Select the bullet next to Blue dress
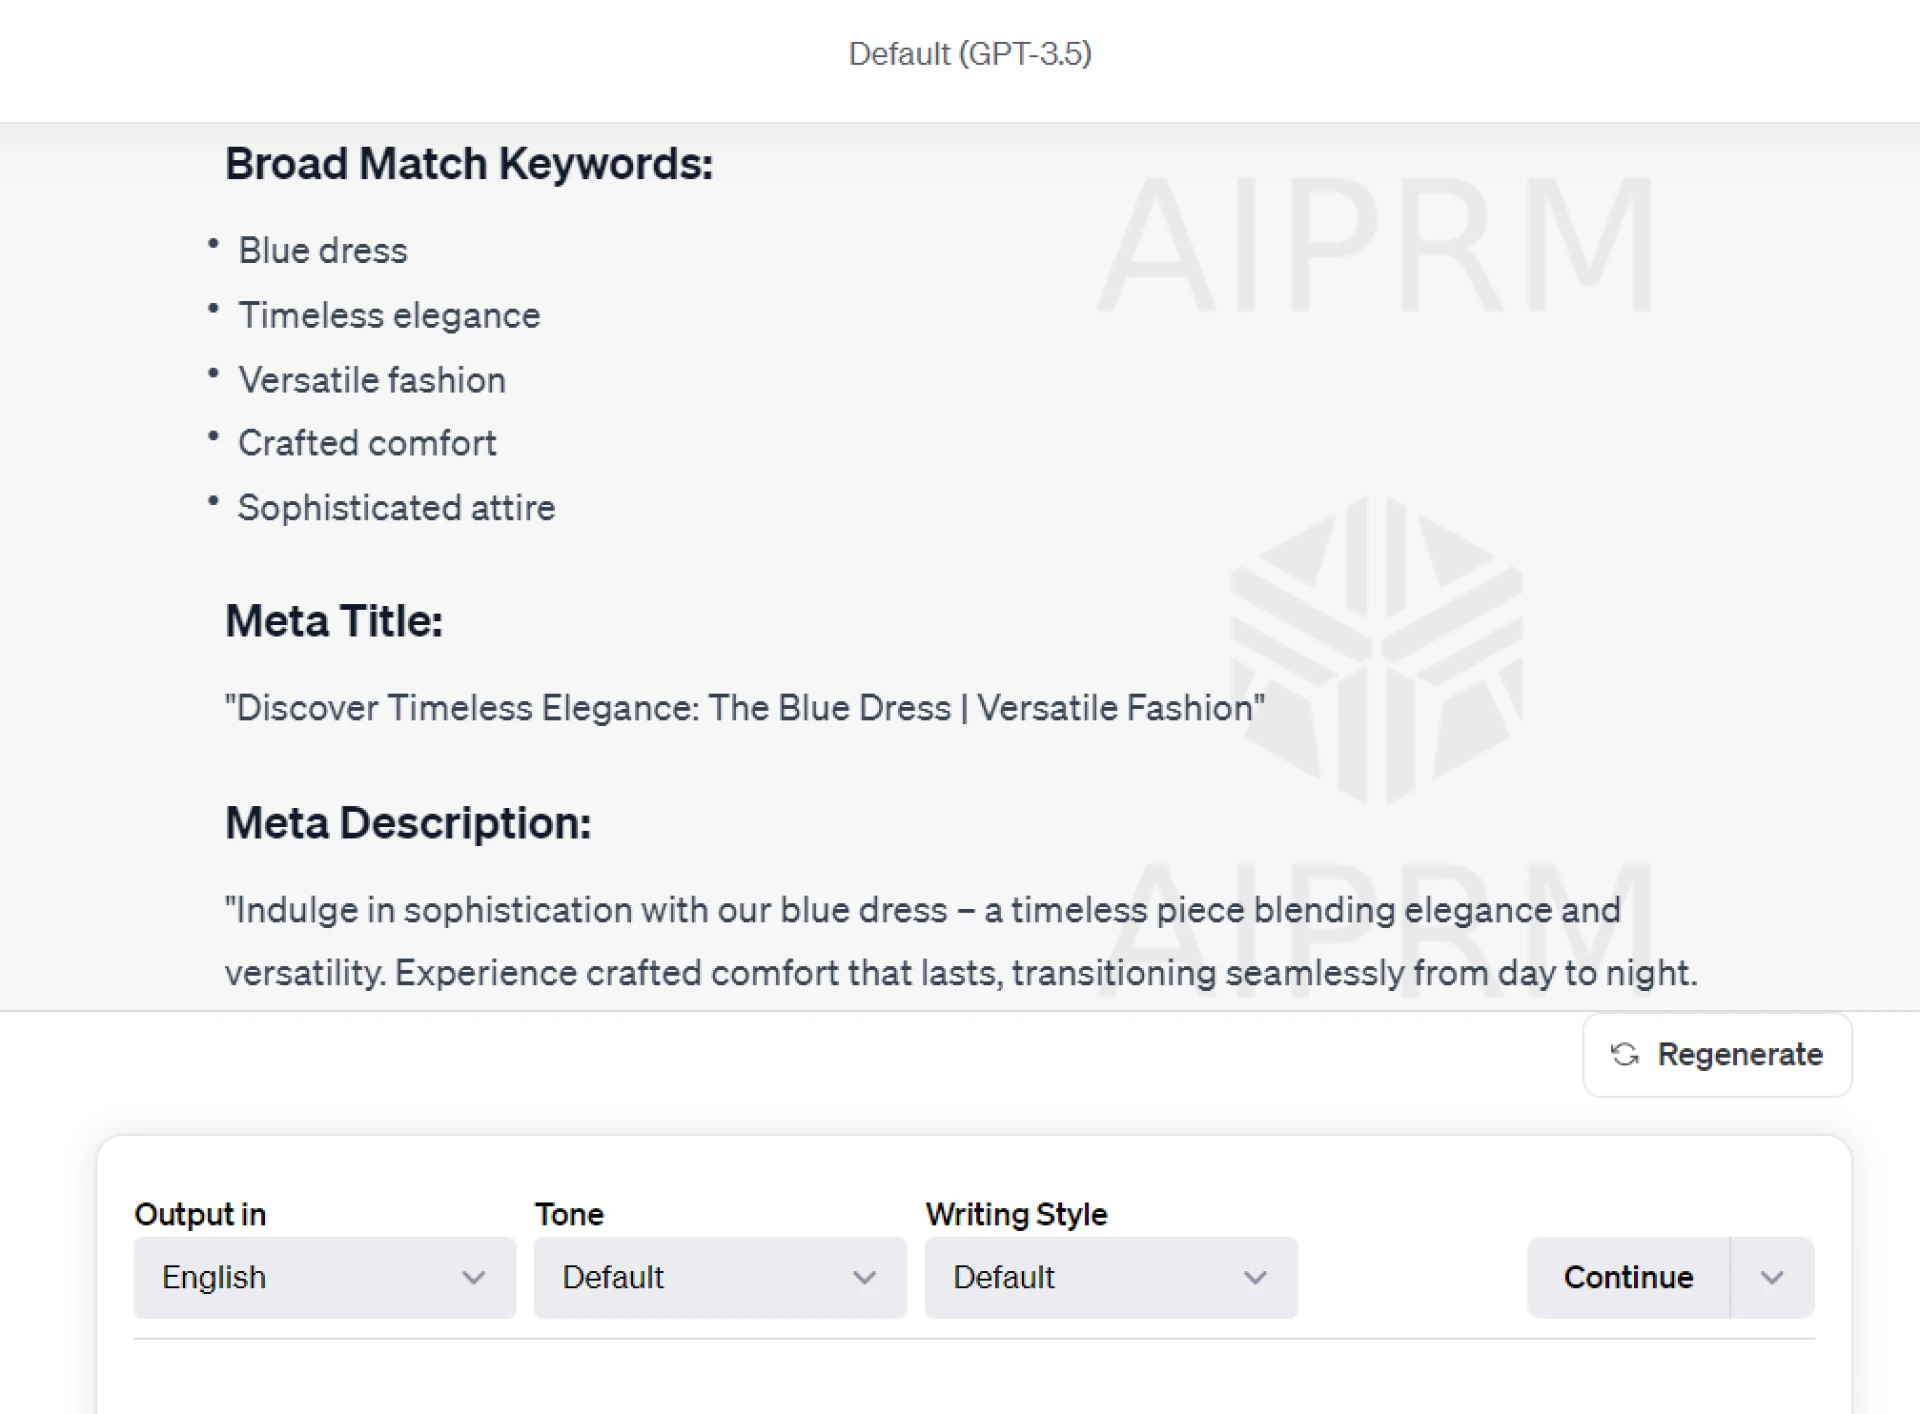This screenshot has width=1920, height=1414. (213, 243)
